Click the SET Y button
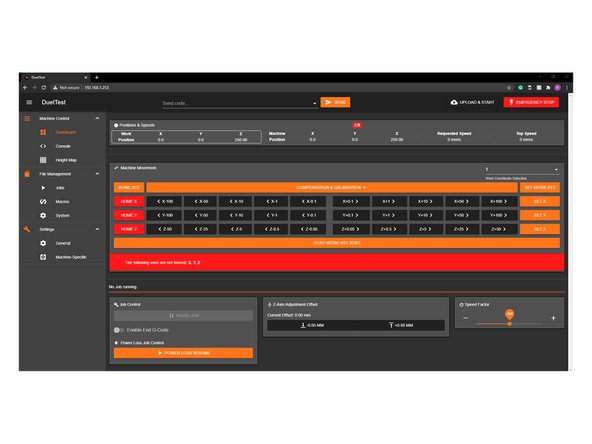This screenshot has width=592, height=444. (x=540, y=215)
